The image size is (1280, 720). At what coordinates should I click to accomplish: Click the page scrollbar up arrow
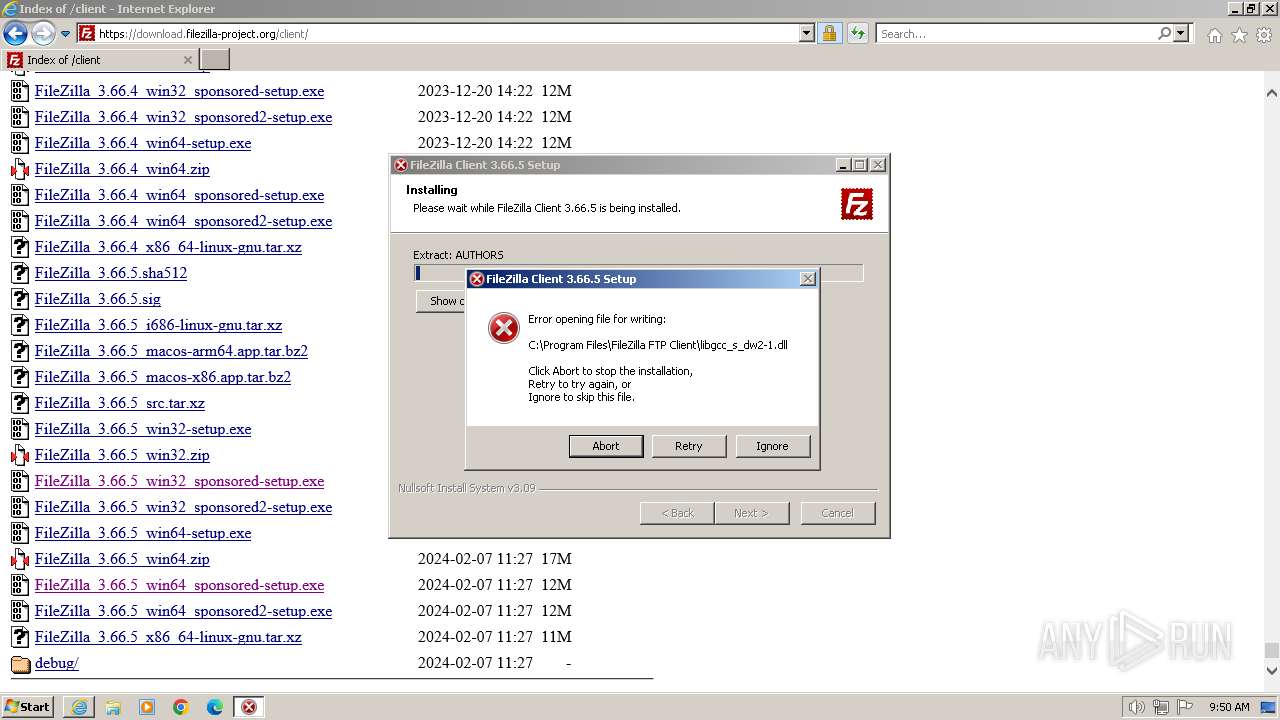tap(1271, 93)
